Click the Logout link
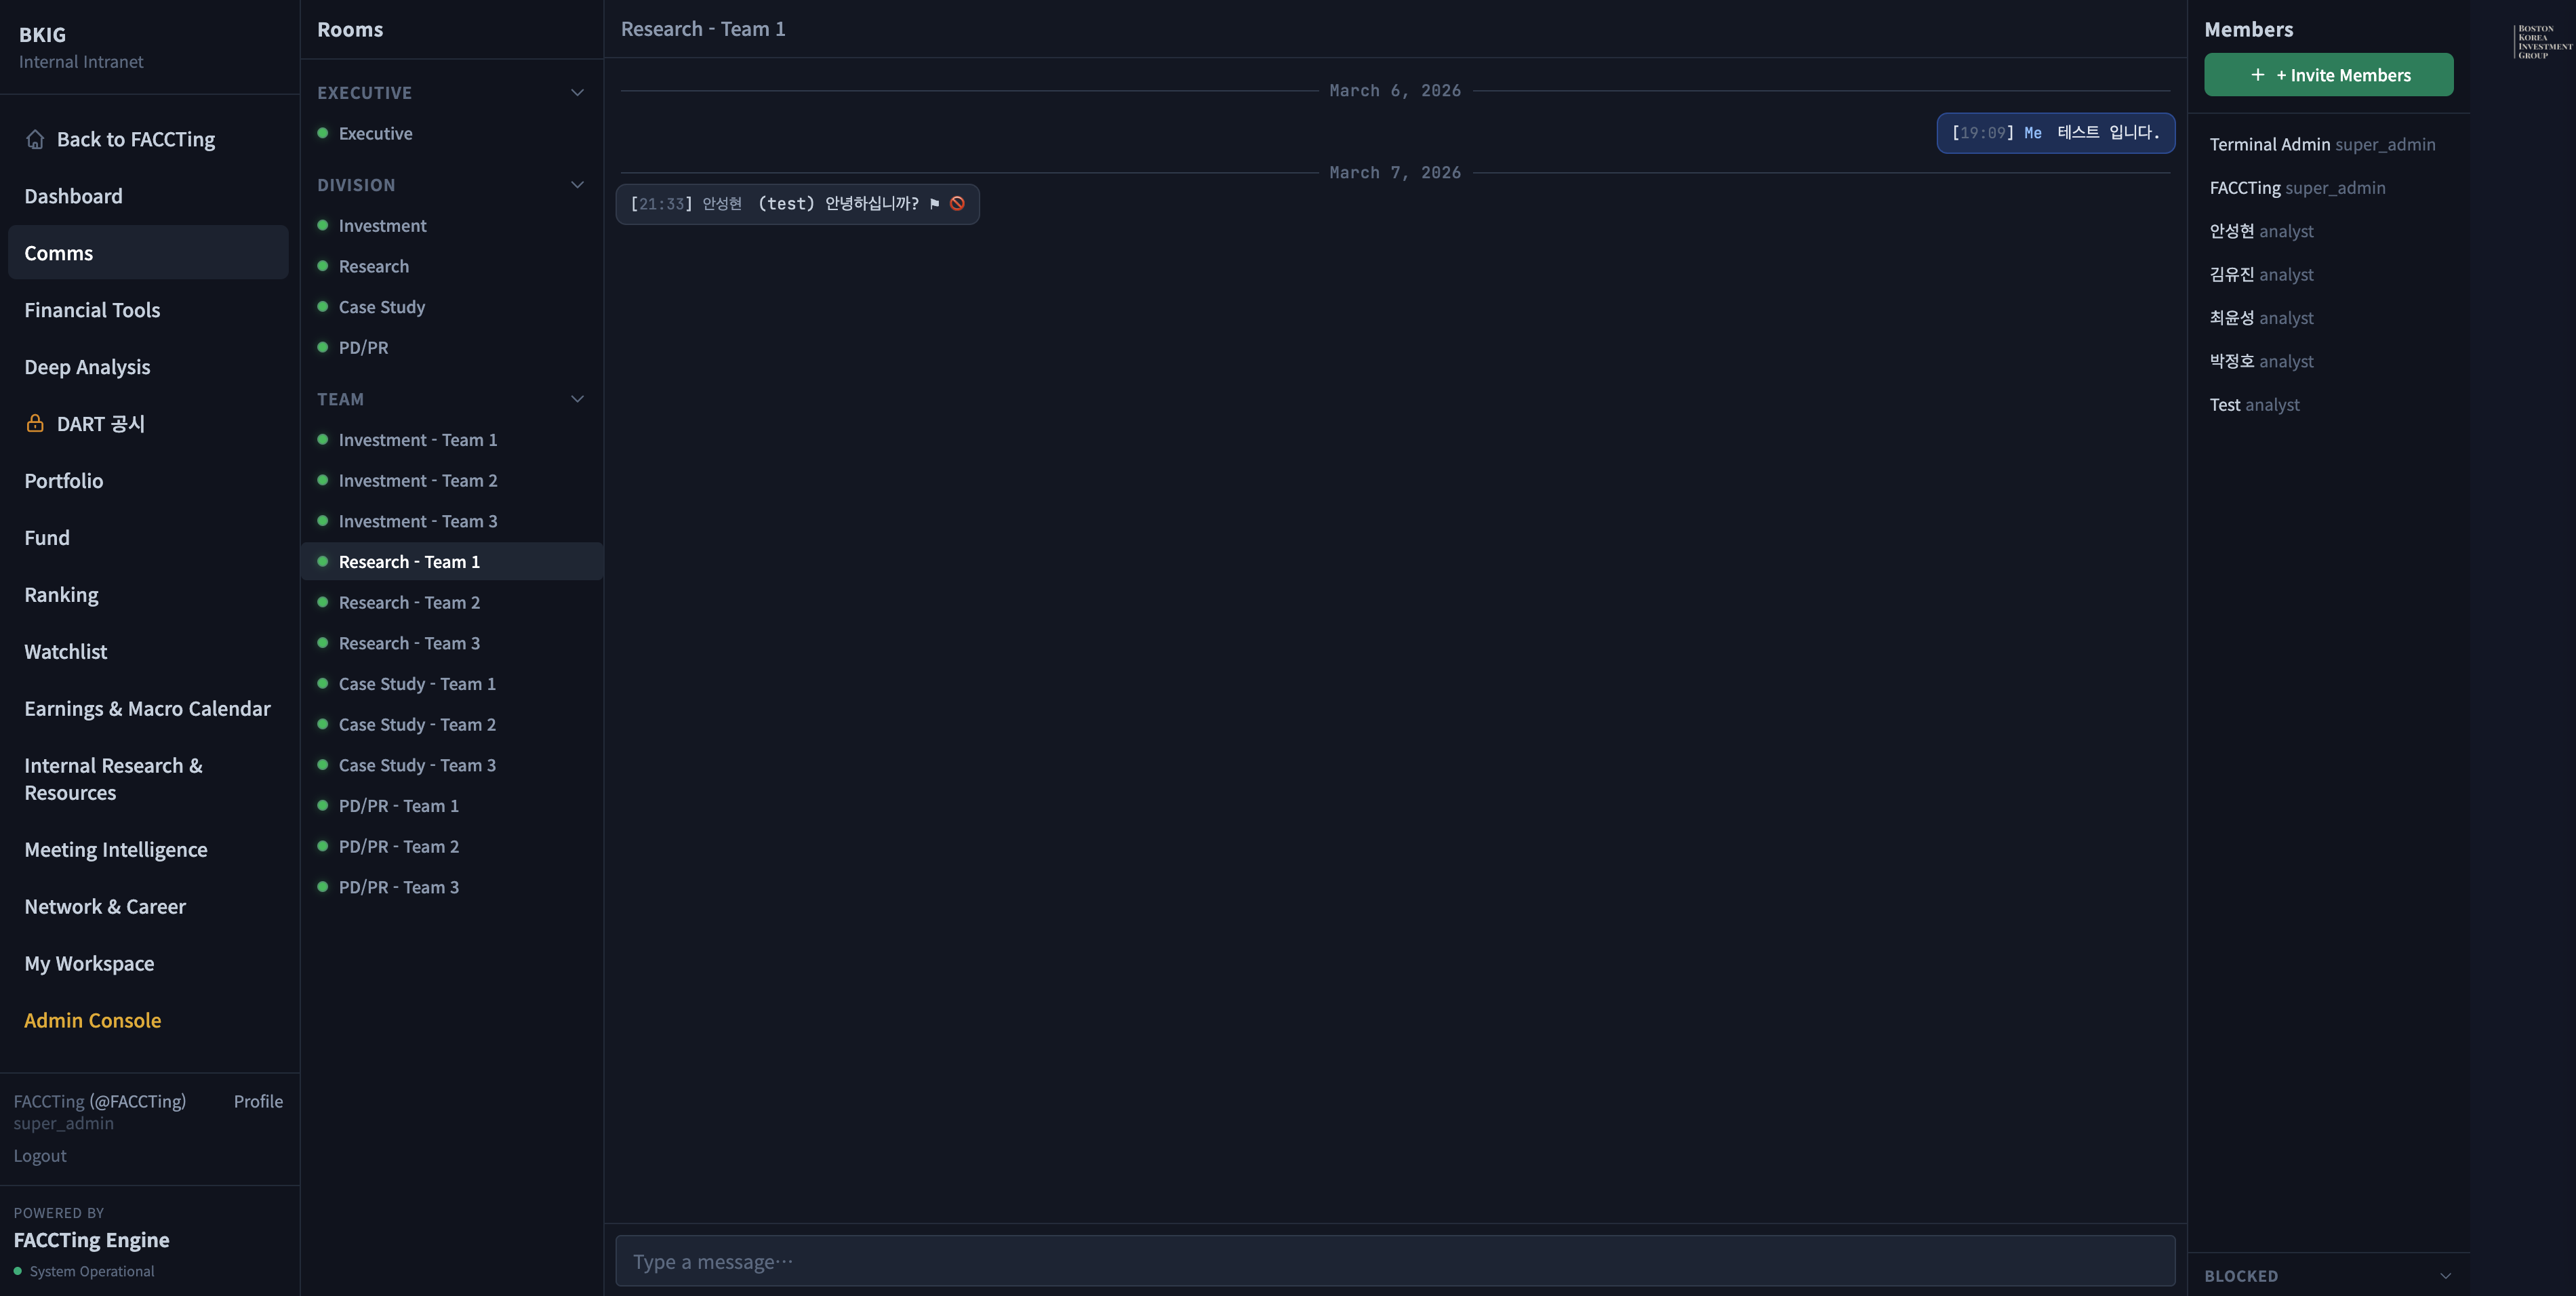Screen dimensions: 2576x1296 (40, 1156)
